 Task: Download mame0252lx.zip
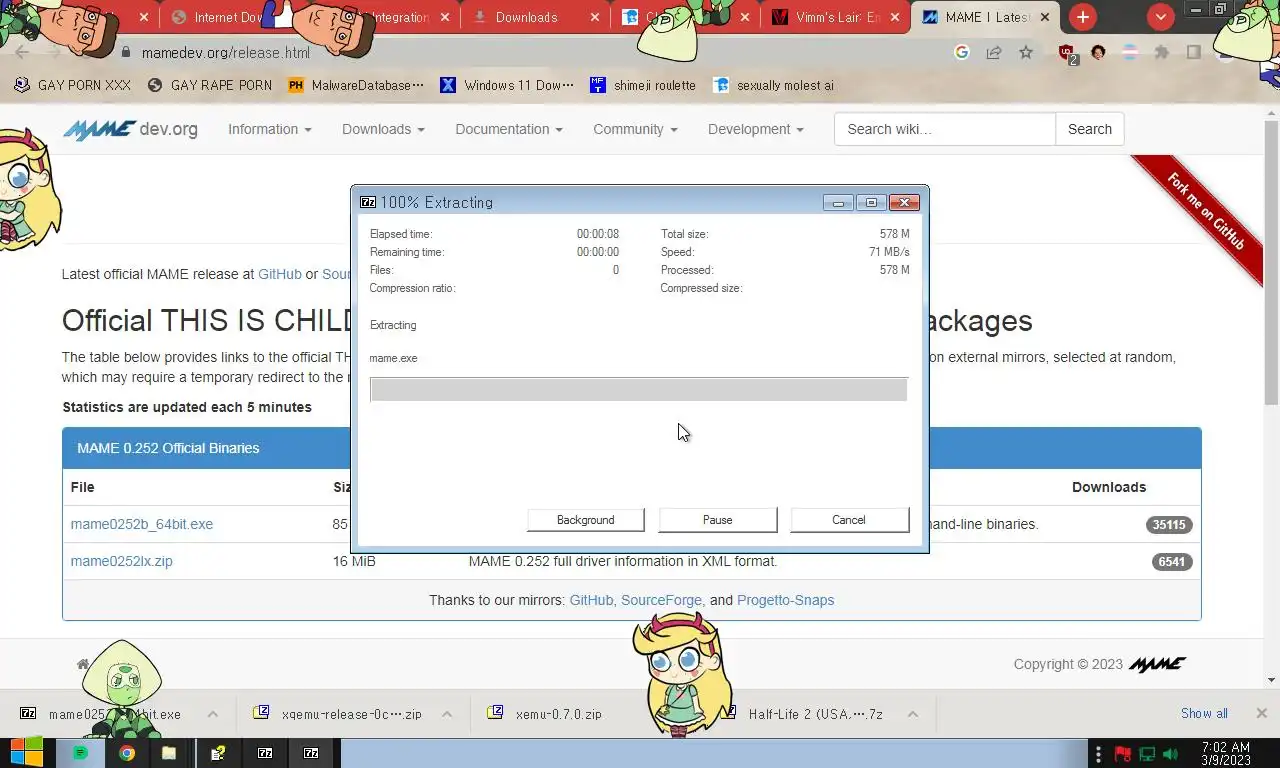coord(122,561)
